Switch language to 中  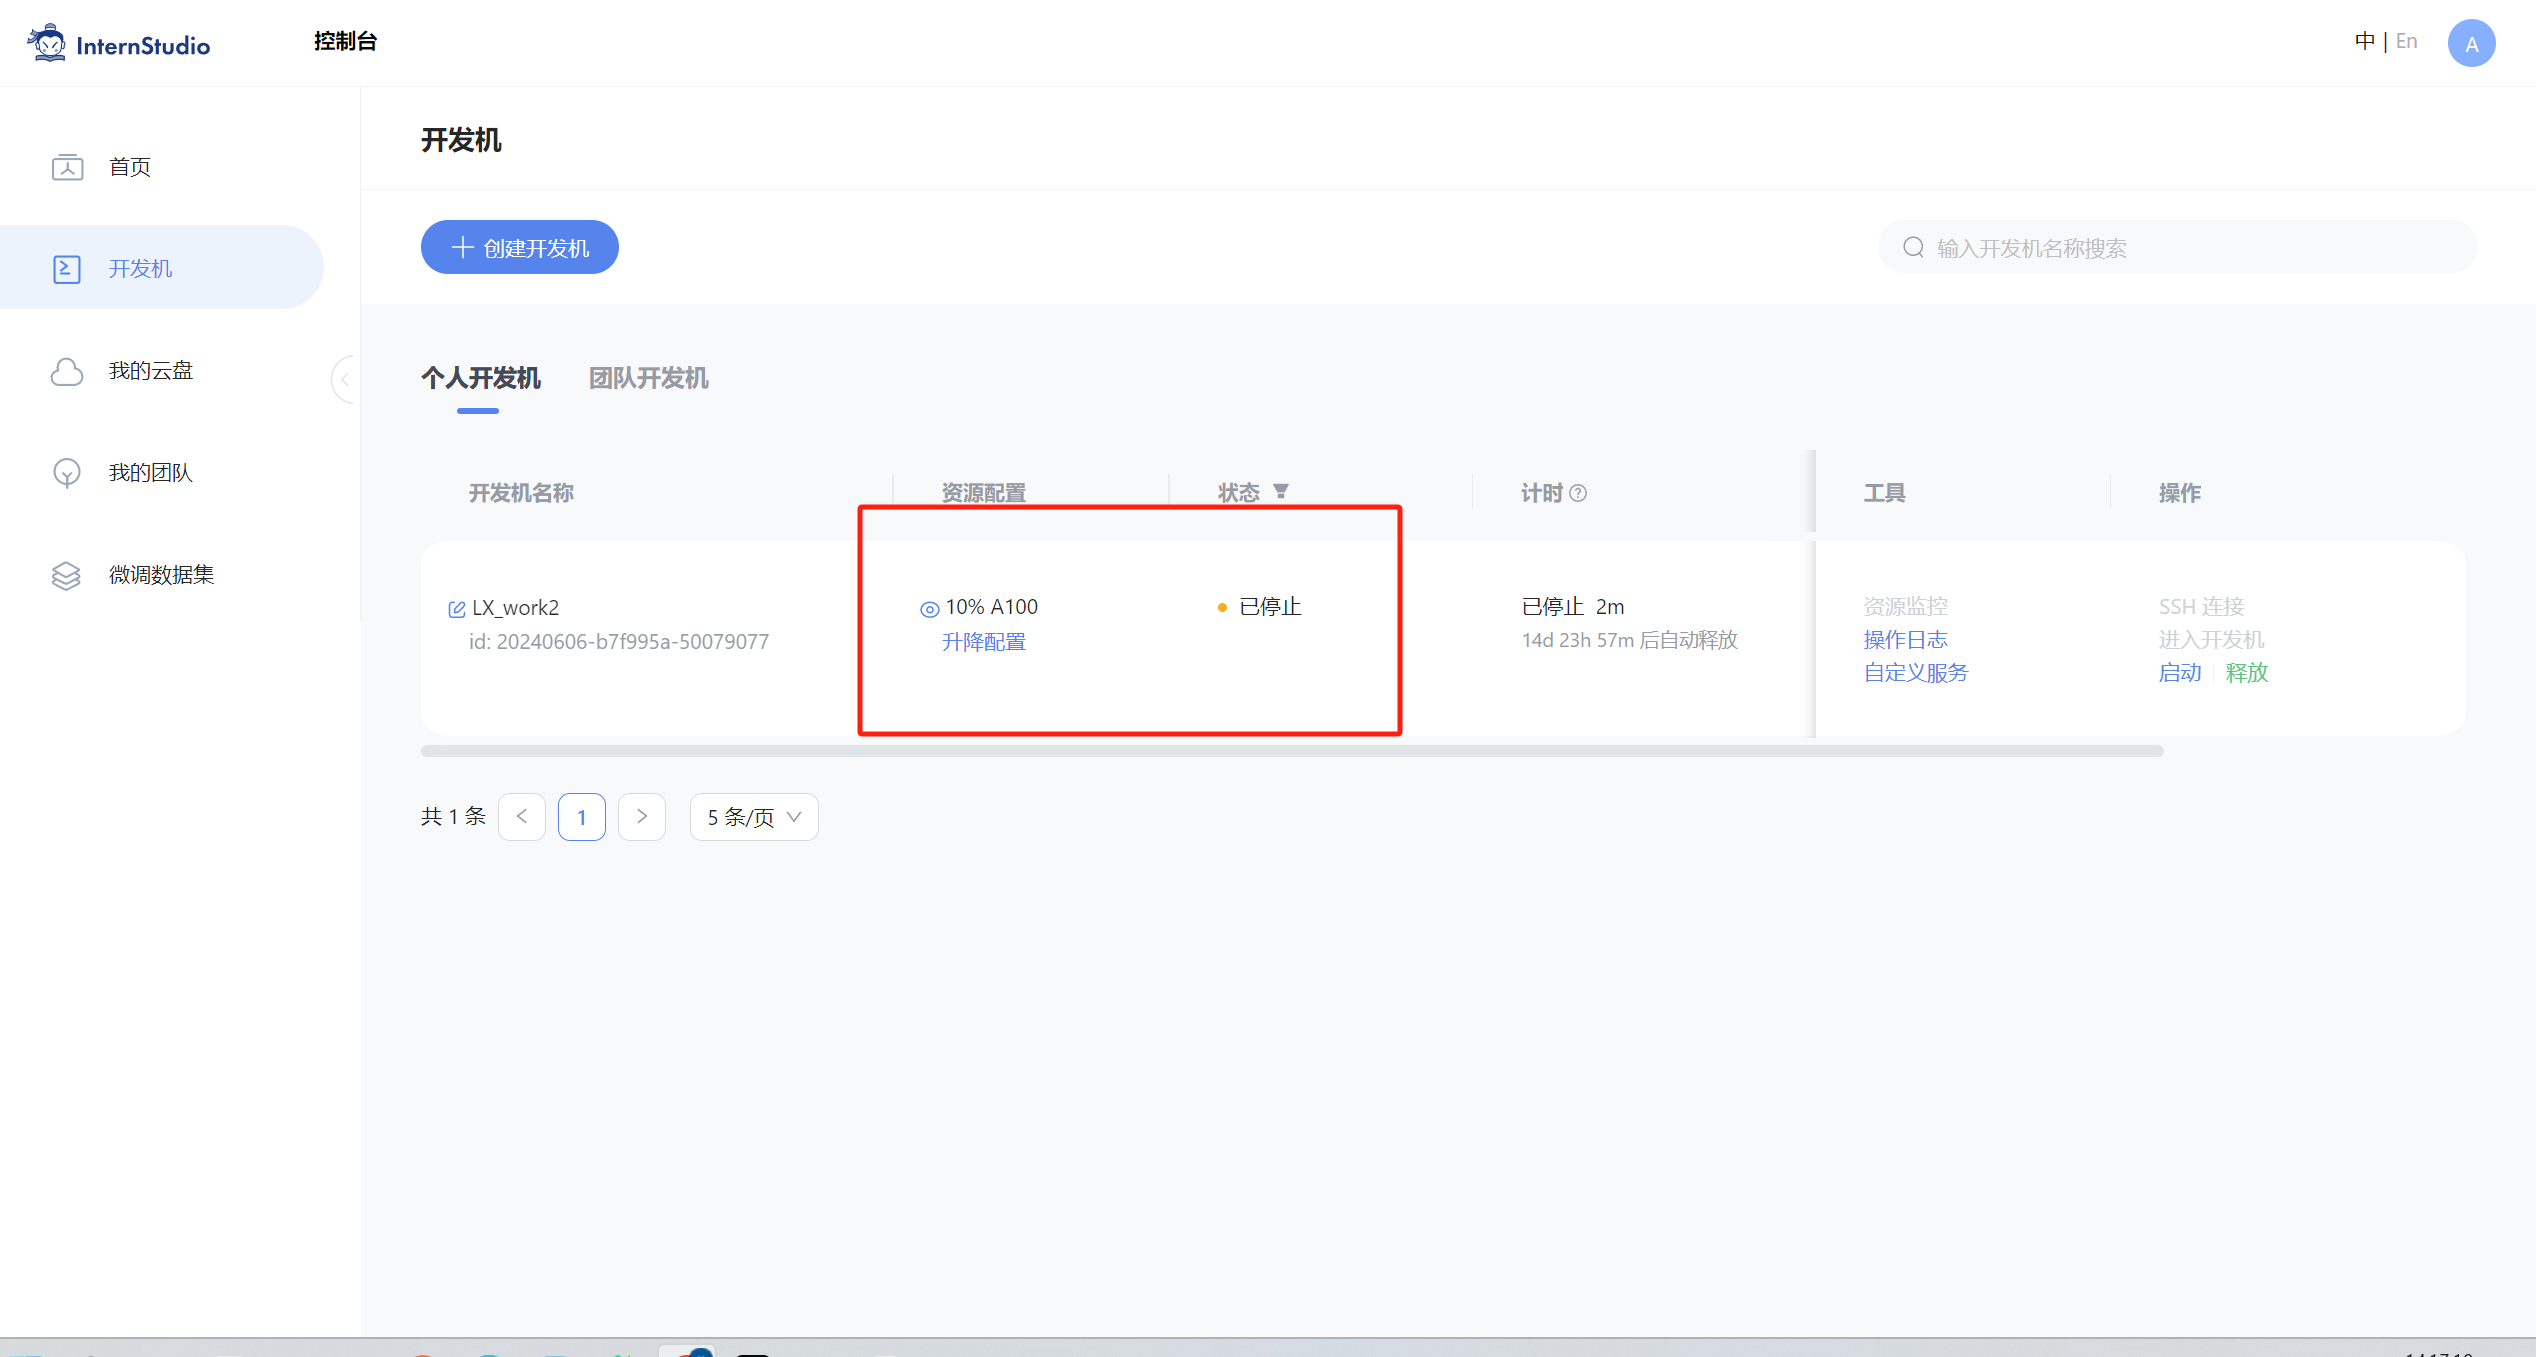2364,41
